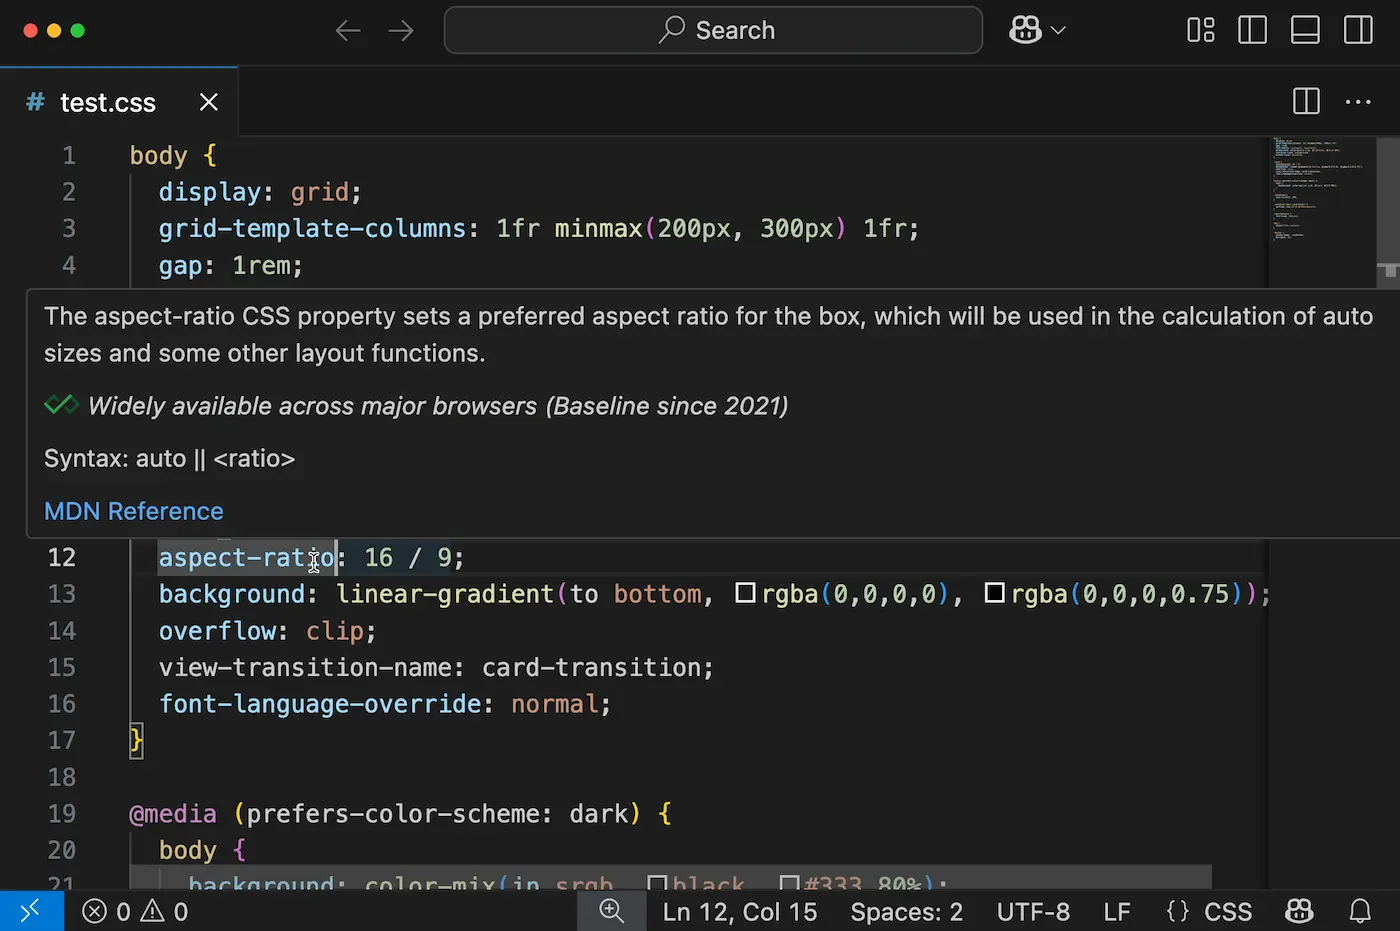
Task: Open the MDN Reference link
Action: [133, 511]
